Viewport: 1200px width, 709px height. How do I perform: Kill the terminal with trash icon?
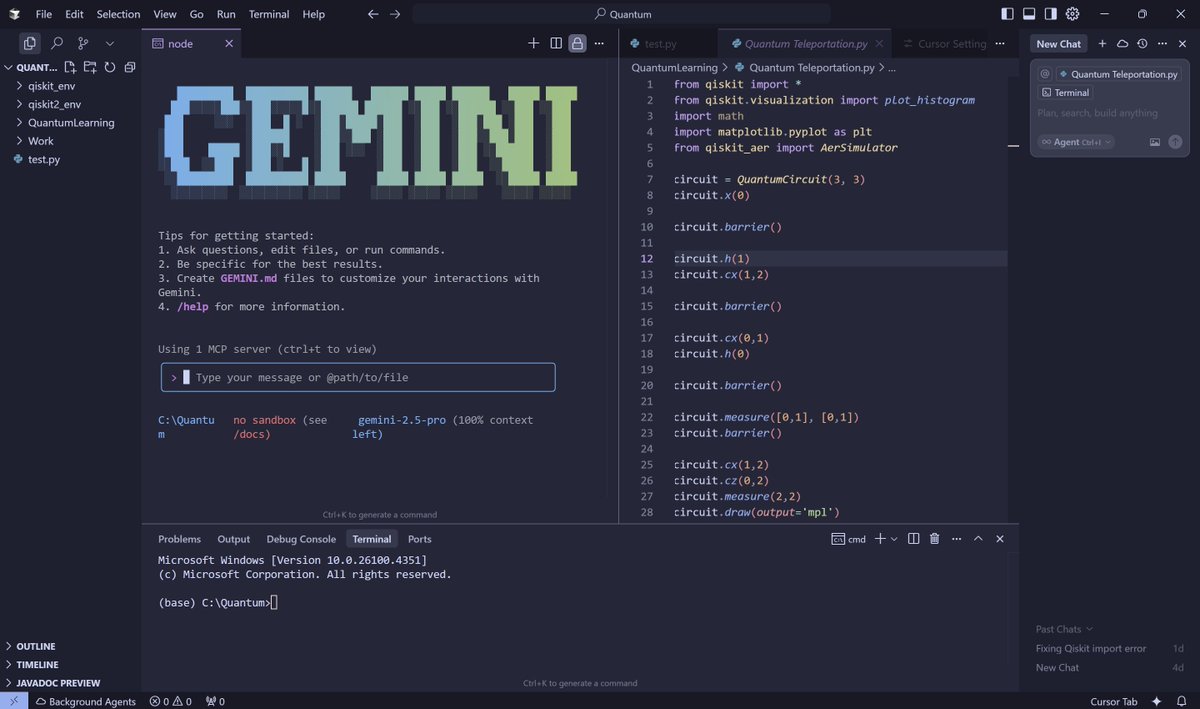click(934, 539)
